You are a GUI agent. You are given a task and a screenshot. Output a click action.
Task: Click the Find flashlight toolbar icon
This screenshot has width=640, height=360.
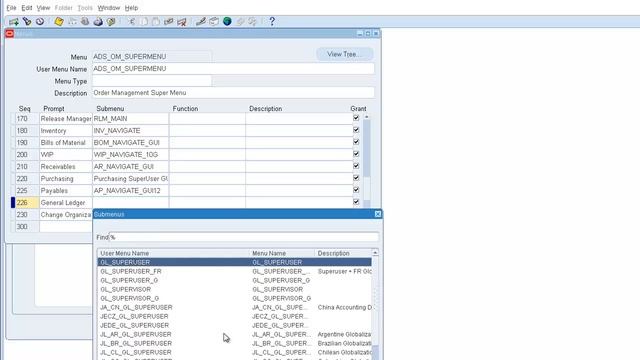point(27,22)
